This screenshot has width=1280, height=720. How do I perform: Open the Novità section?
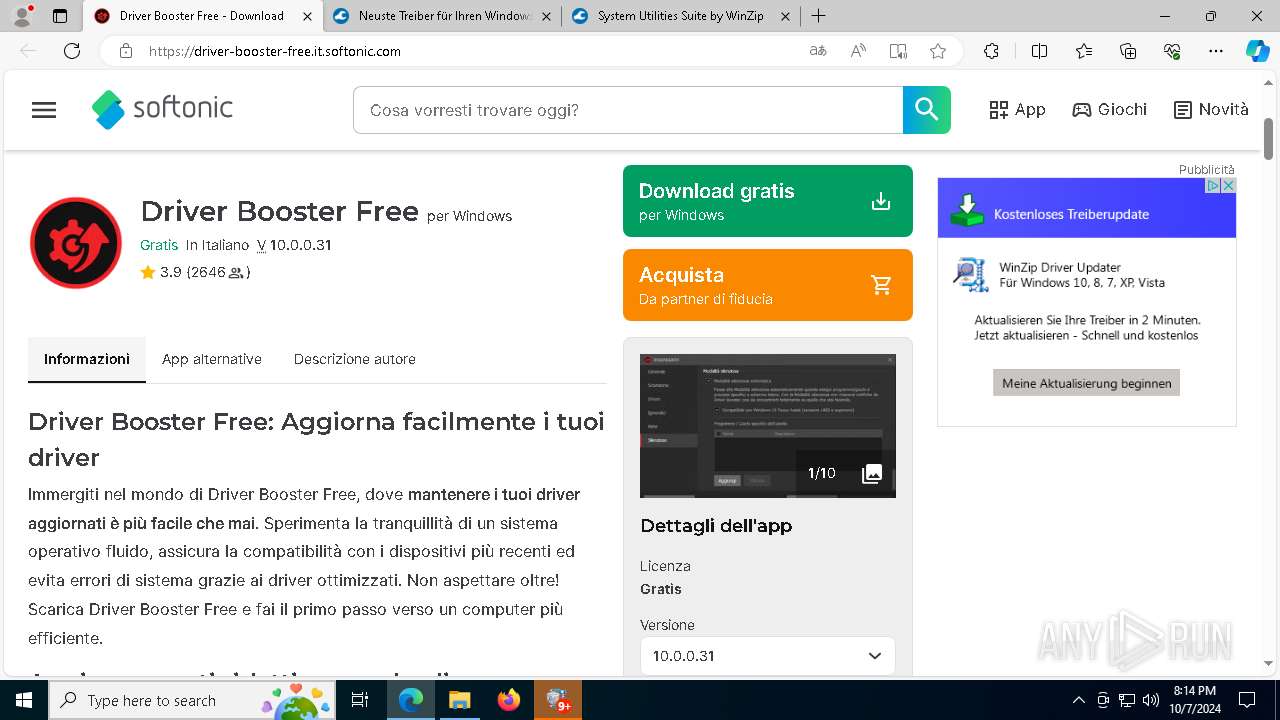1211,110
